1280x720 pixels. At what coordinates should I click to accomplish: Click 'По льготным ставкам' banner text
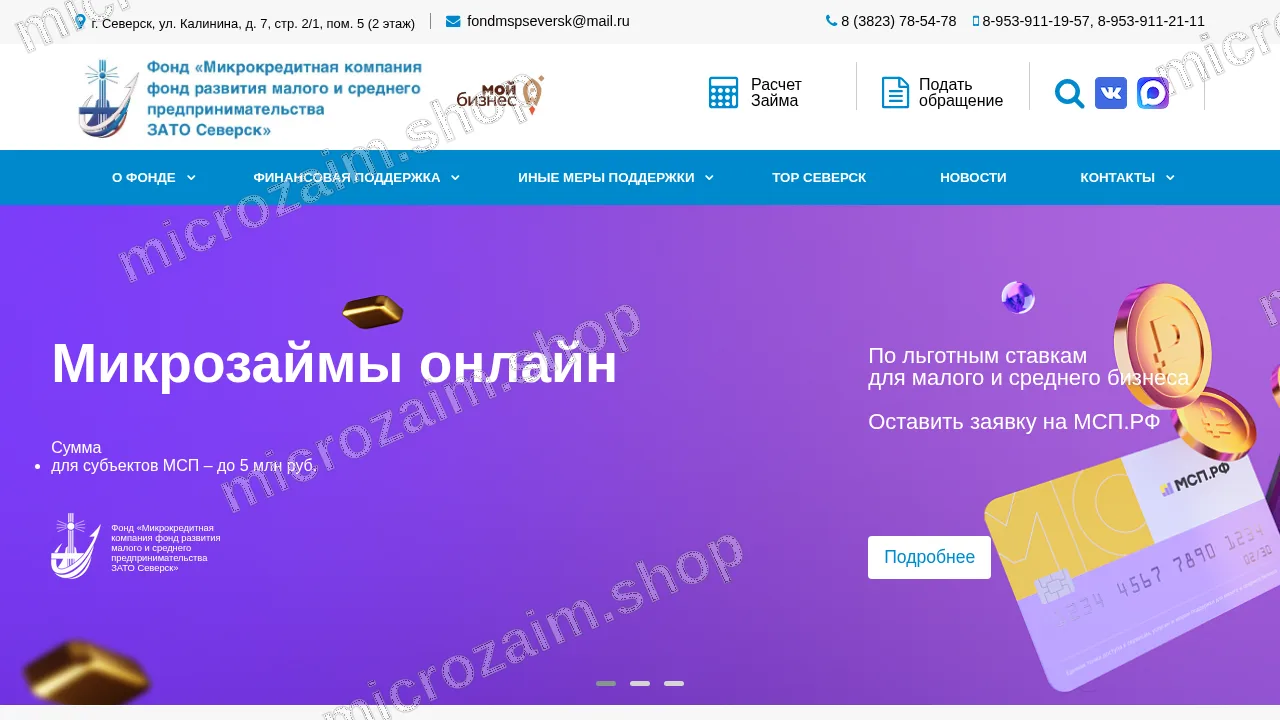(x=977, y=356)
